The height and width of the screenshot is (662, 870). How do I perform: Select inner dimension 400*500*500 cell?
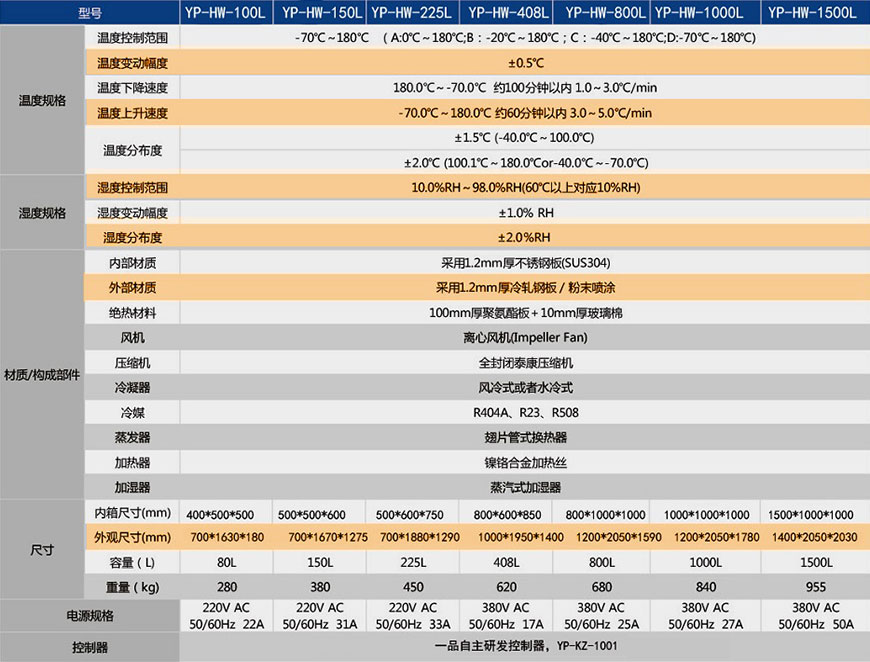tap(227, 514)
